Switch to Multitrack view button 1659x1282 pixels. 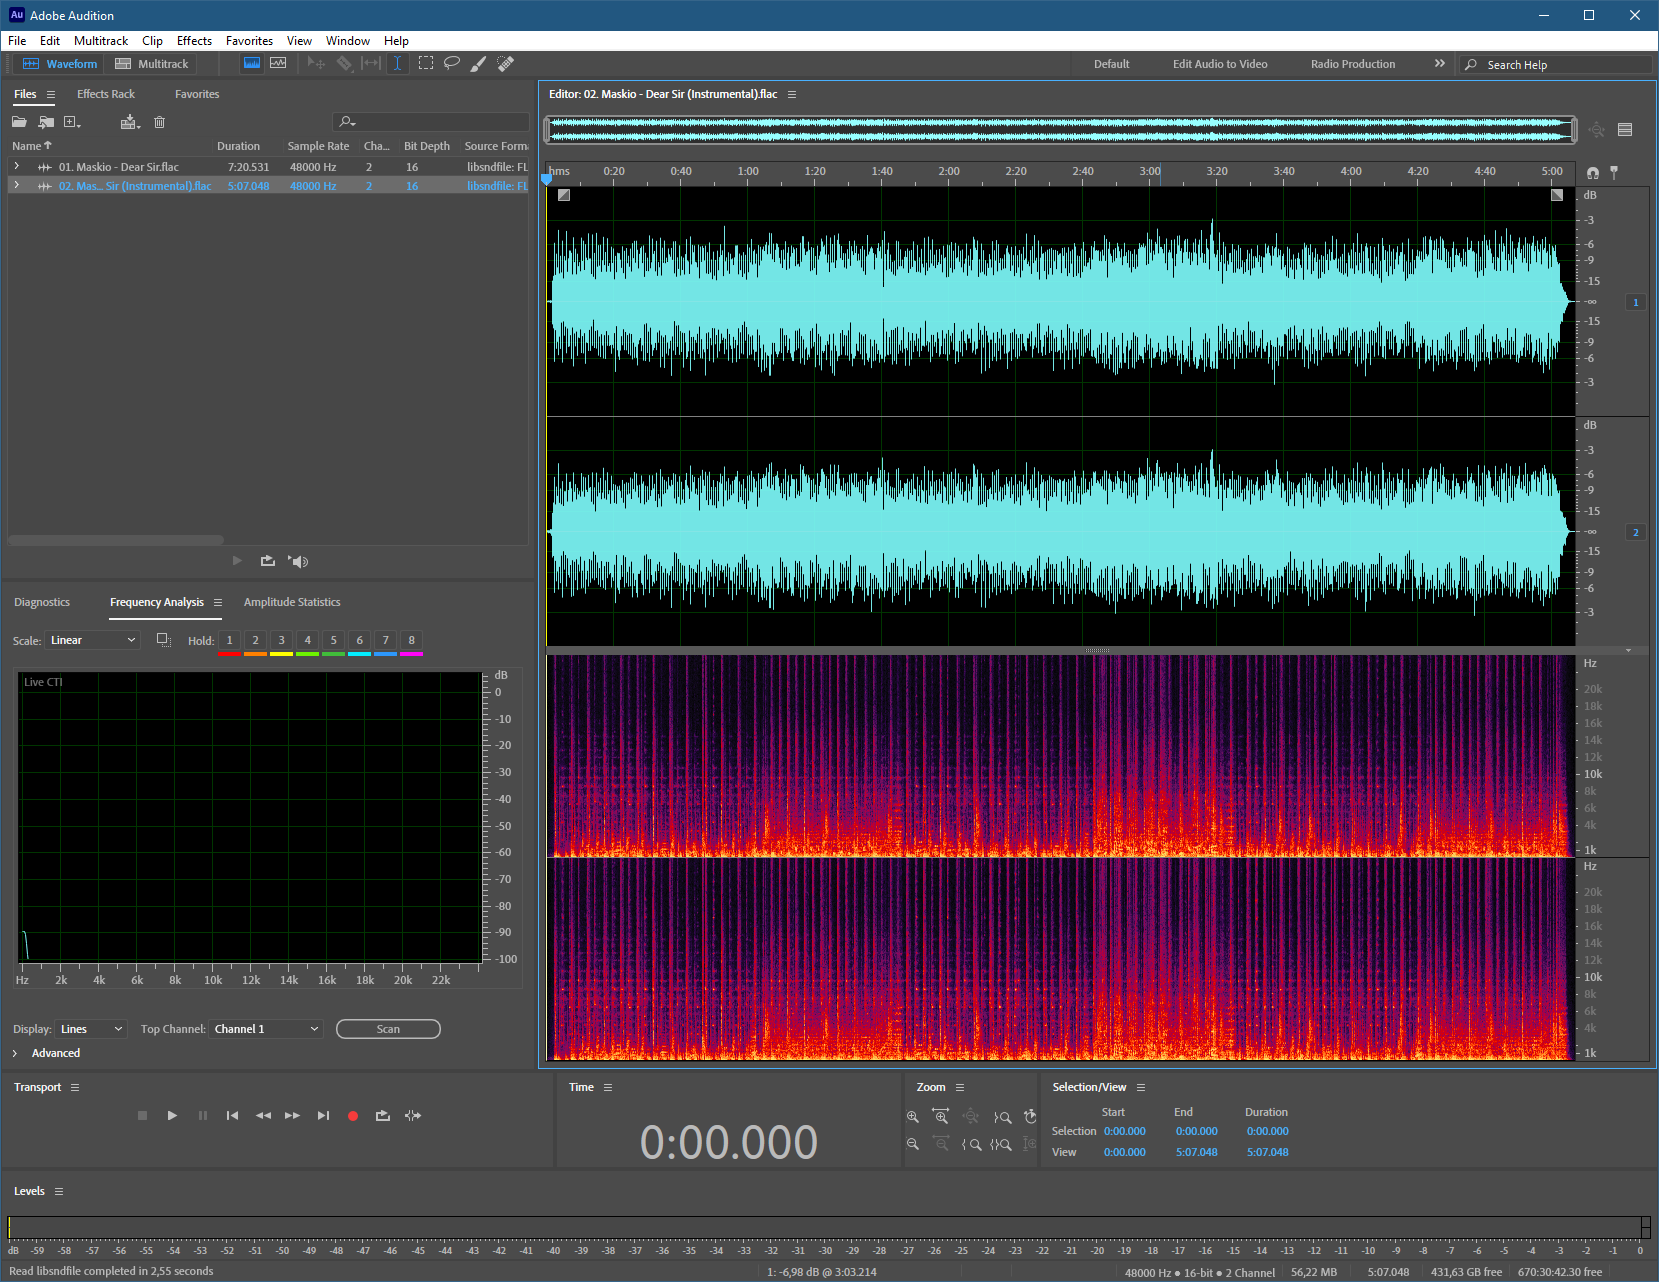tap(151, 64)
